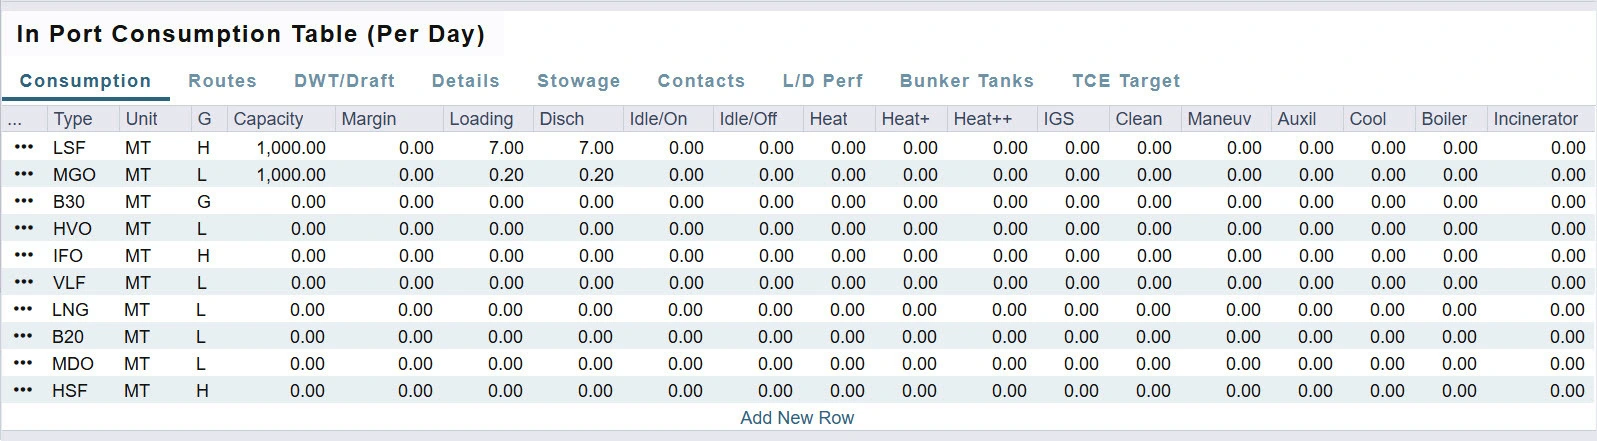1597x441 pixels.
Task: Click the Disch column header
Action: click(x=578, y=119)
